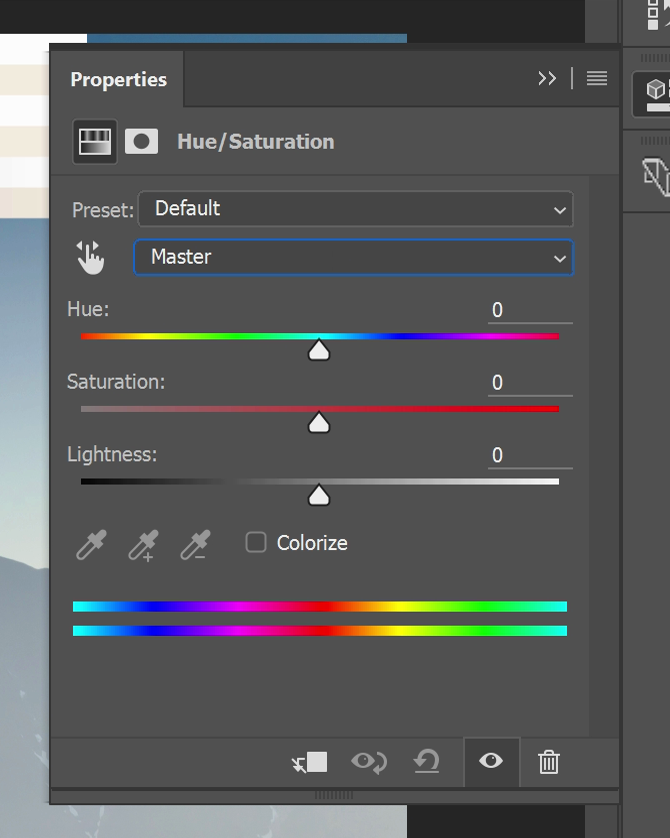Click the Lightness value field

coord(530,456)
